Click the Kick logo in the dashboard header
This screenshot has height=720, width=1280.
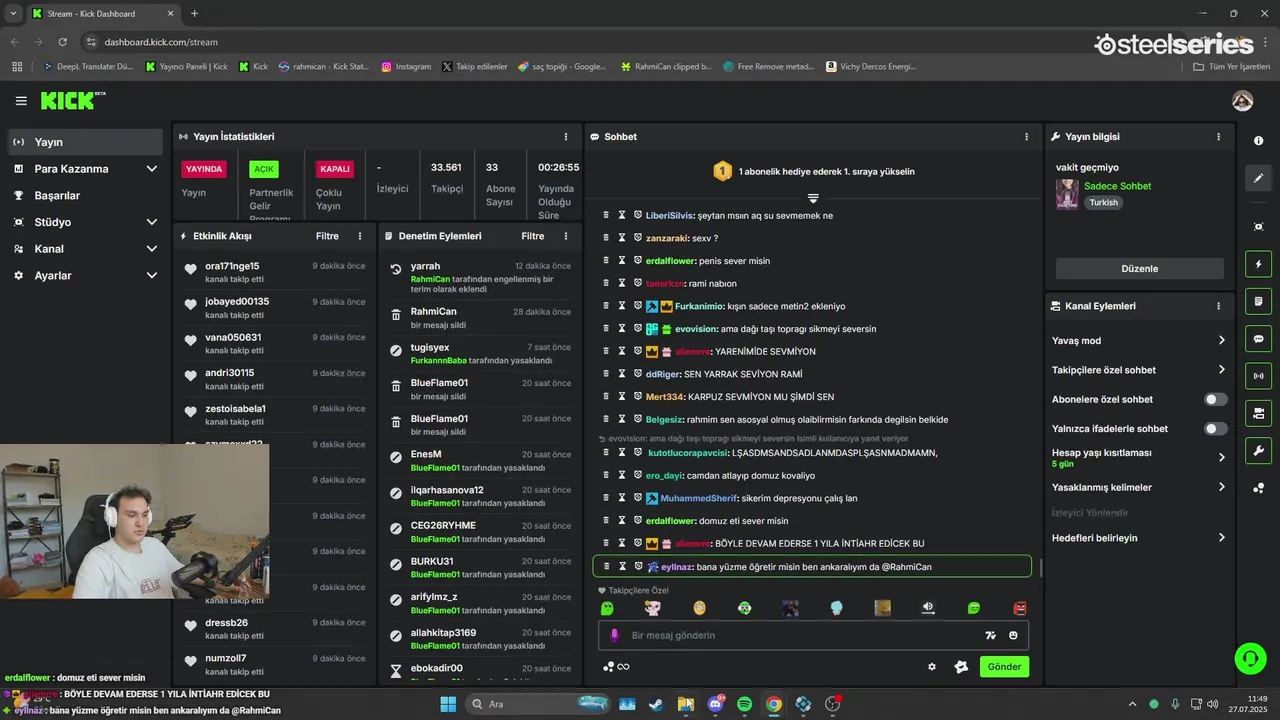point(73,101)
